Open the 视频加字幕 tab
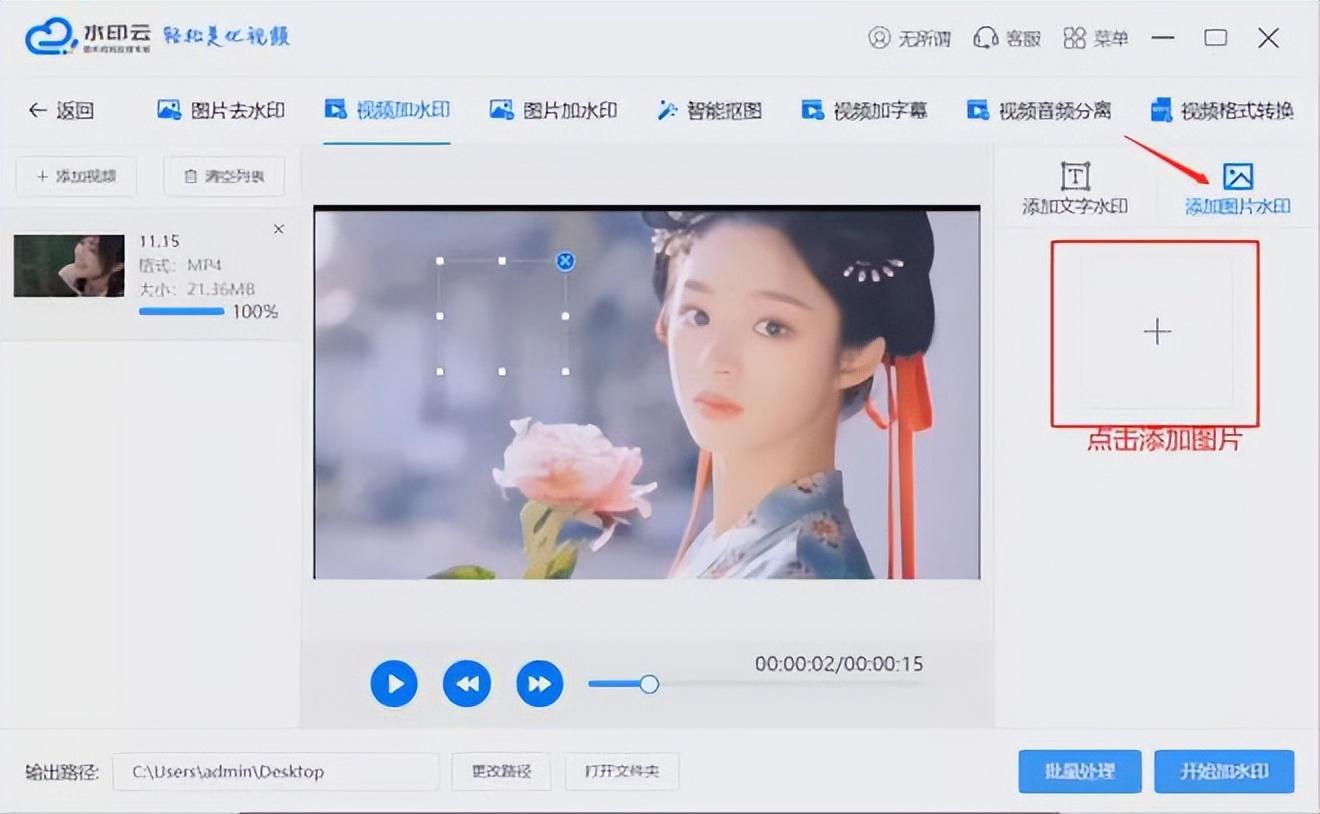The height and width of the screenshot is (814, 1320). (864, 110)
